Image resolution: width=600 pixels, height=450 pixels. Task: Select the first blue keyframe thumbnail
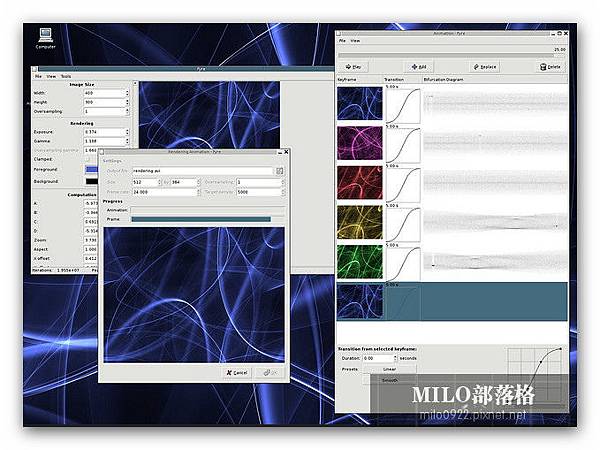[360, 103]
